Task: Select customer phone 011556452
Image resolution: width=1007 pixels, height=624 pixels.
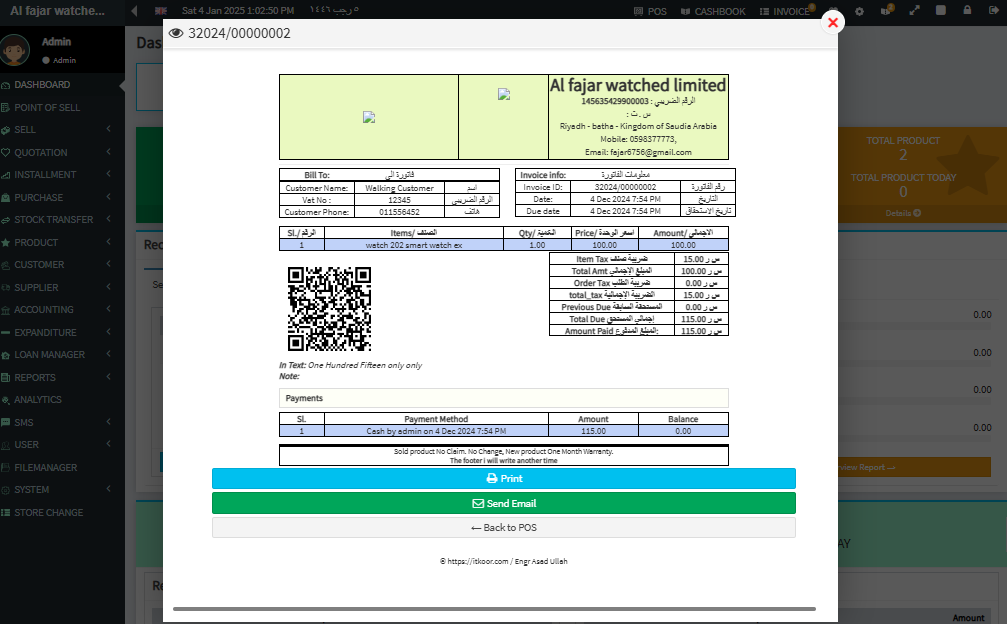Action: click(x=399, y=212)
